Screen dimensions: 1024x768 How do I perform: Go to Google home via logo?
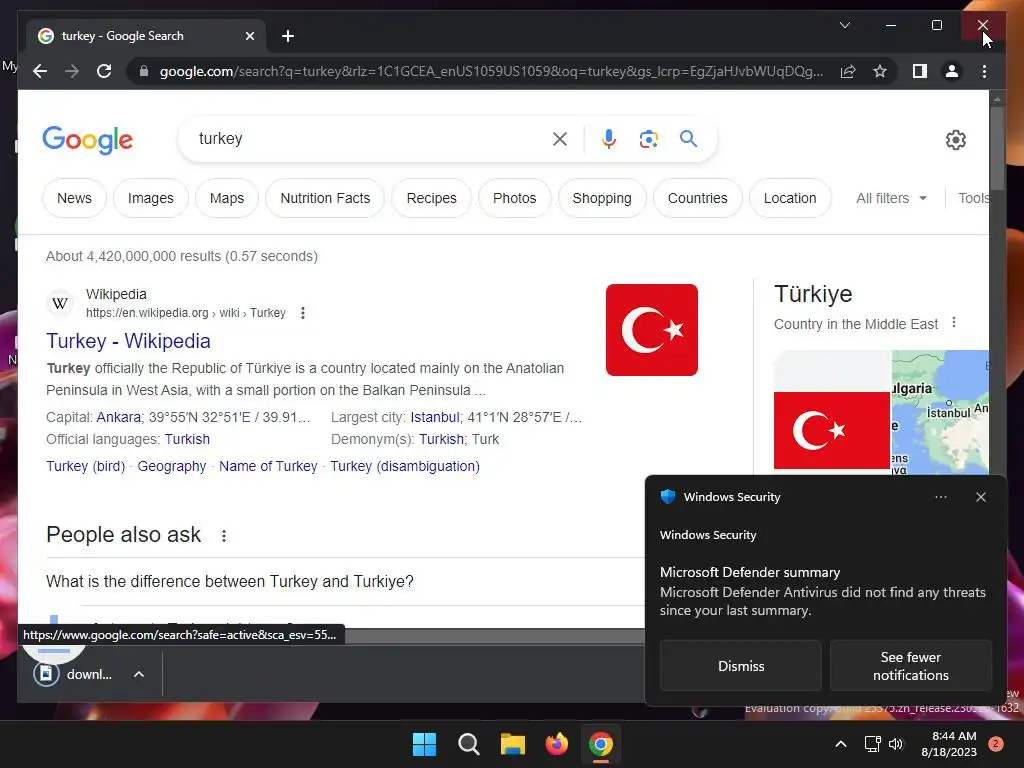pos(88,140)
